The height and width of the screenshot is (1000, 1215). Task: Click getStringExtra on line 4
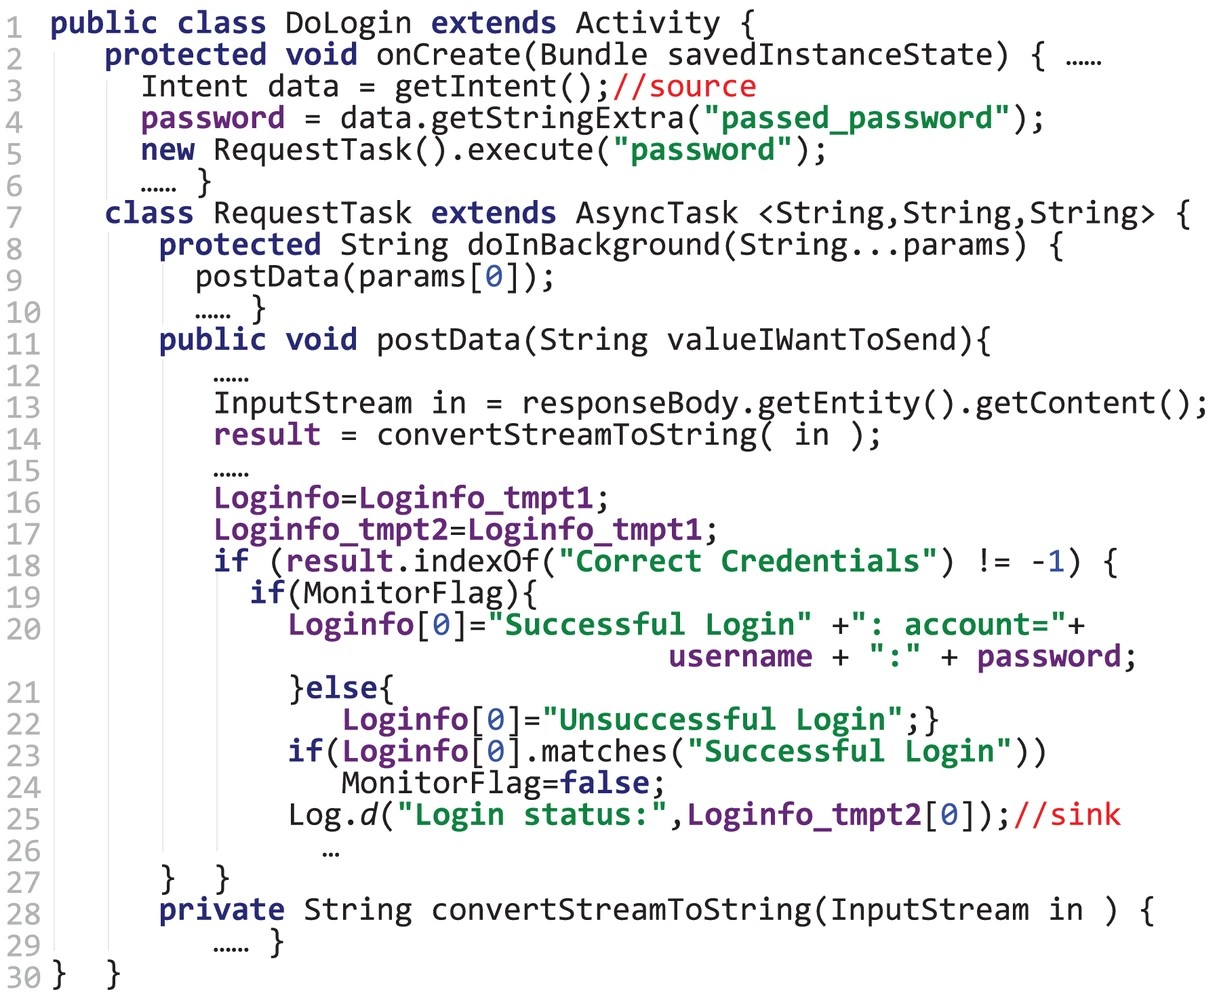557,119
